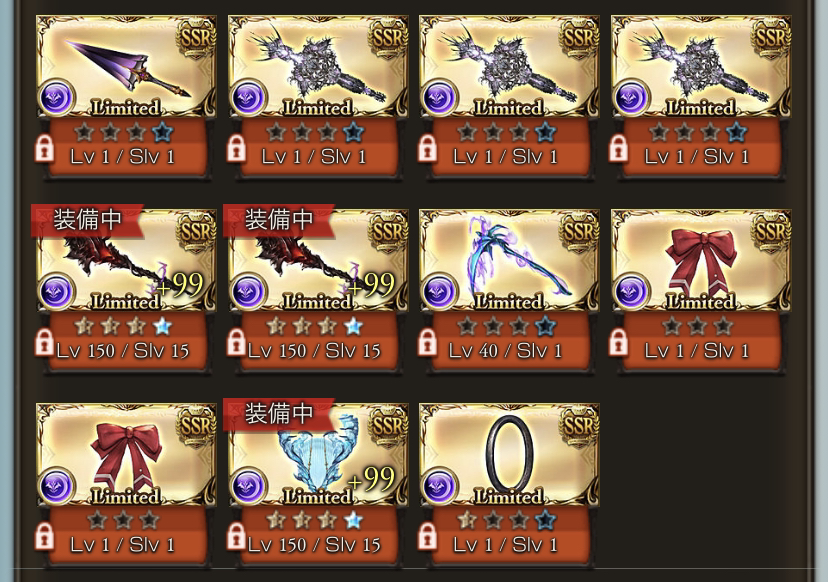Click the +99 bonus on the ice harp
This screenshot has height=582, width=828.
pos(371,480)
